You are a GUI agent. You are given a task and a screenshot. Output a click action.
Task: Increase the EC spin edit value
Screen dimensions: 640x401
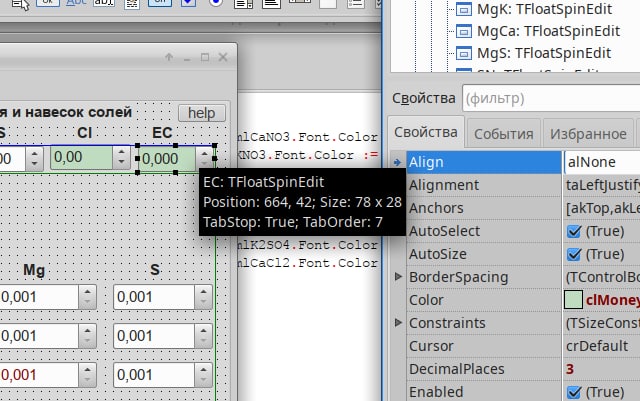[204, 153]
